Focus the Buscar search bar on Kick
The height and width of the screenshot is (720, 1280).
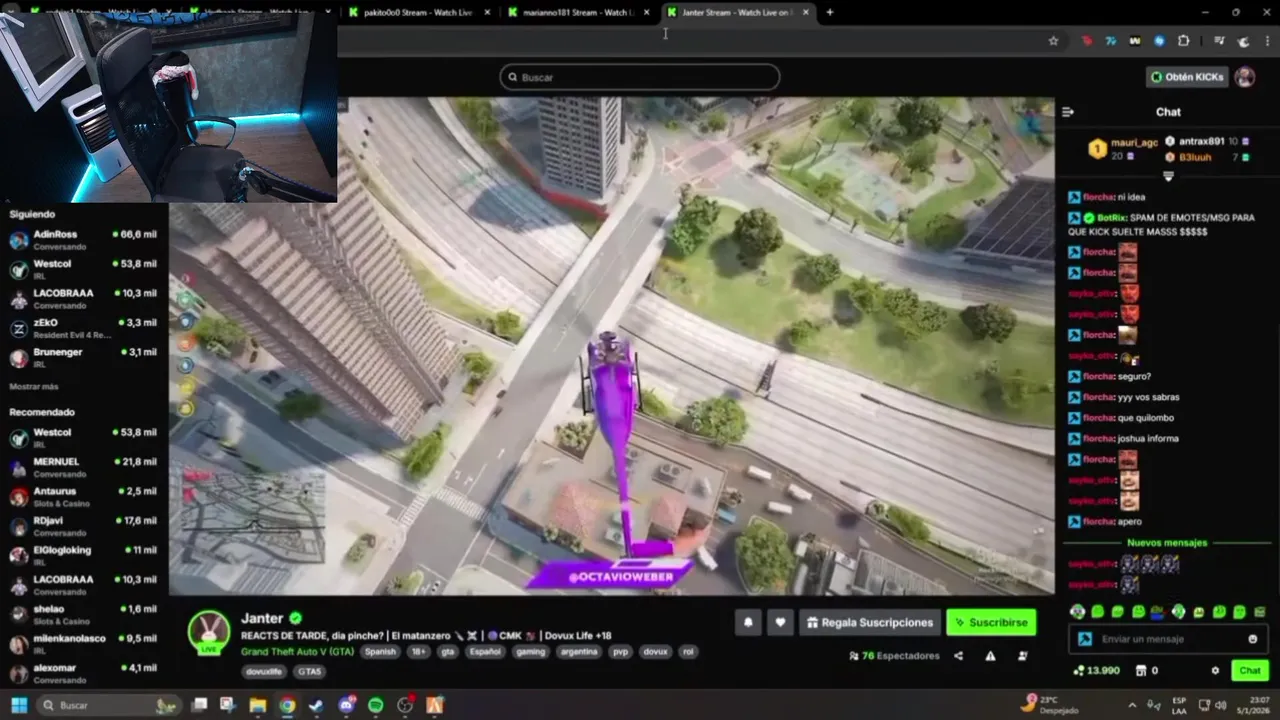click(640, 77)
